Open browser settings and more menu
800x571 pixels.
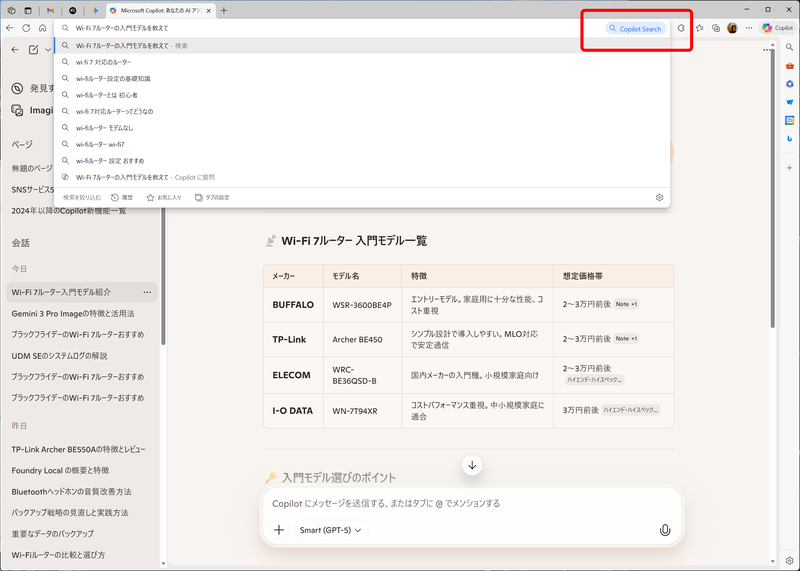pyautogui.click(x=748, y=28)
